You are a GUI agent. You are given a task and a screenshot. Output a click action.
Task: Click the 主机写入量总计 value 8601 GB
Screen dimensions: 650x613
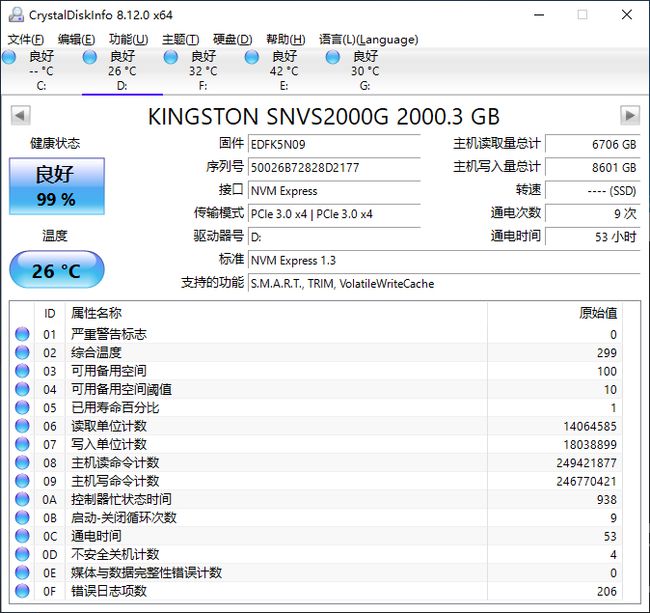click(593, 167)
